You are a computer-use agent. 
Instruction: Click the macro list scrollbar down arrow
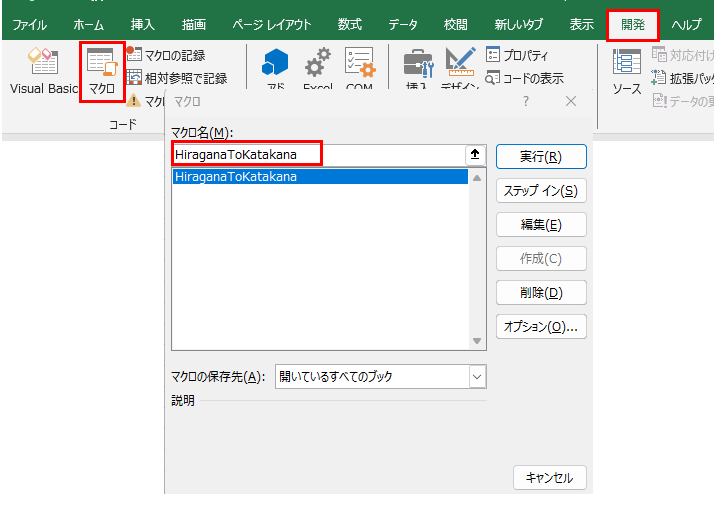477,341
